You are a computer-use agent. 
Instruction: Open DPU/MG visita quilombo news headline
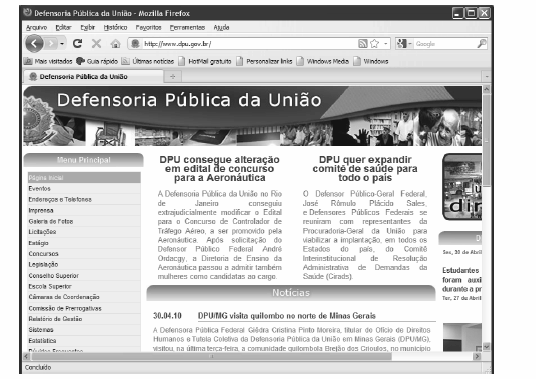pyautogui.click(x=286, y=316)
